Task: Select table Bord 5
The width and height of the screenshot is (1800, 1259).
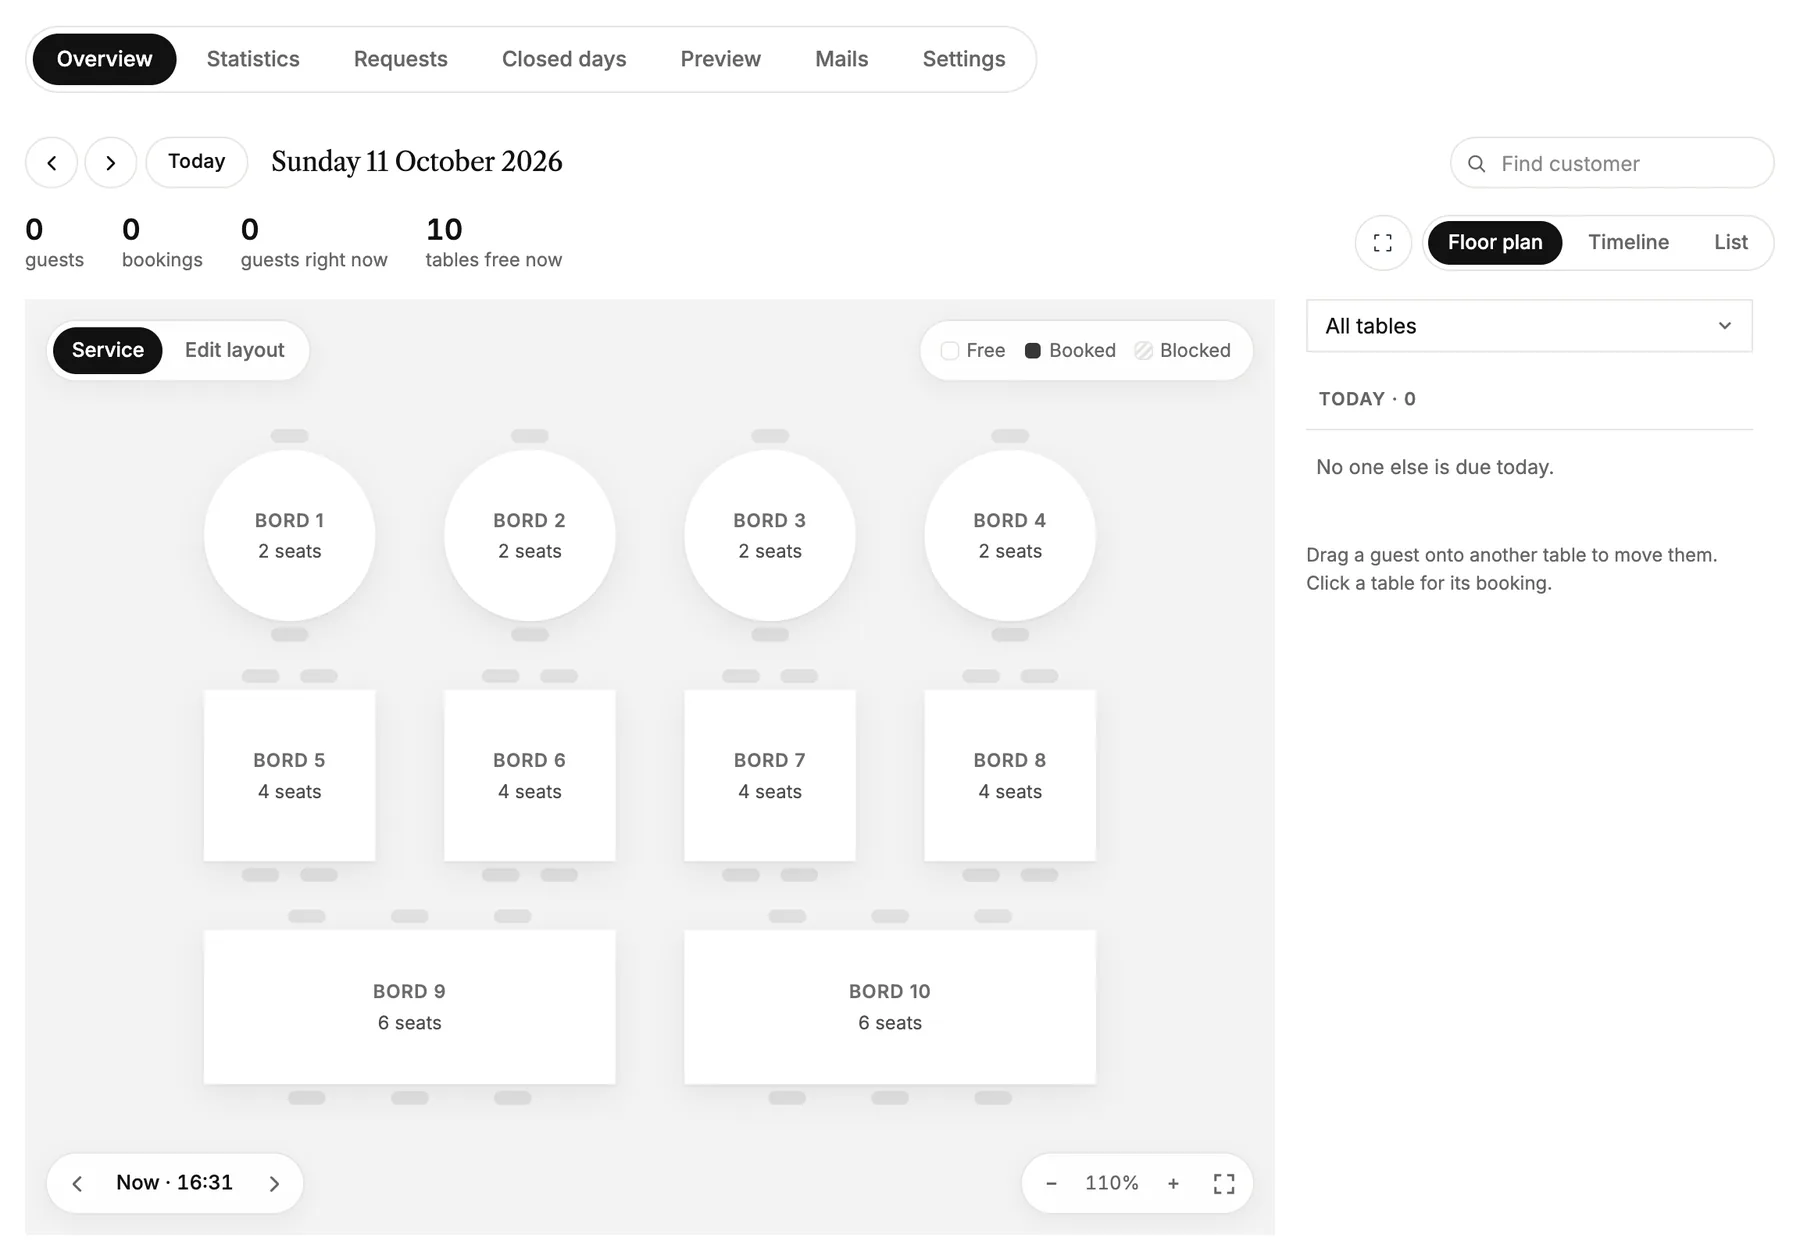Action: (x=290, y=776)
